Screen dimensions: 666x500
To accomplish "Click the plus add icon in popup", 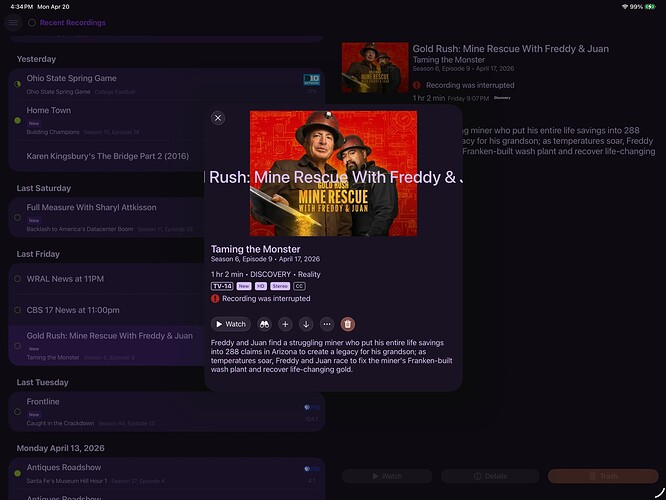I will [285, 324].
